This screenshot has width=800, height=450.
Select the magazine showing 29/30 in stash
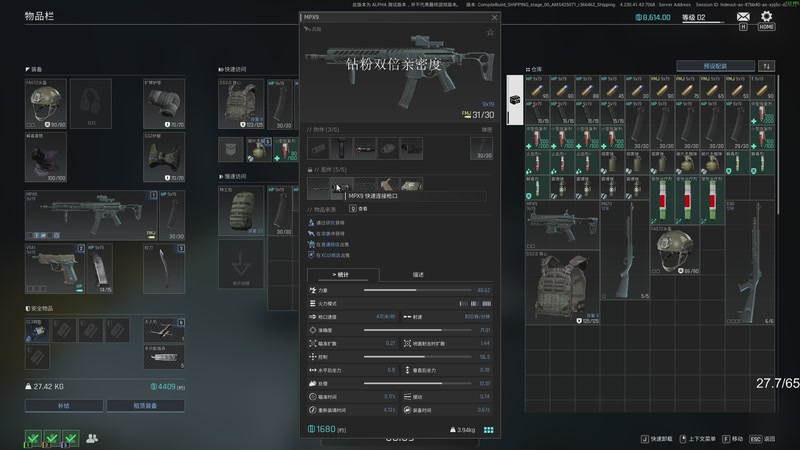[x=737, y=125]
